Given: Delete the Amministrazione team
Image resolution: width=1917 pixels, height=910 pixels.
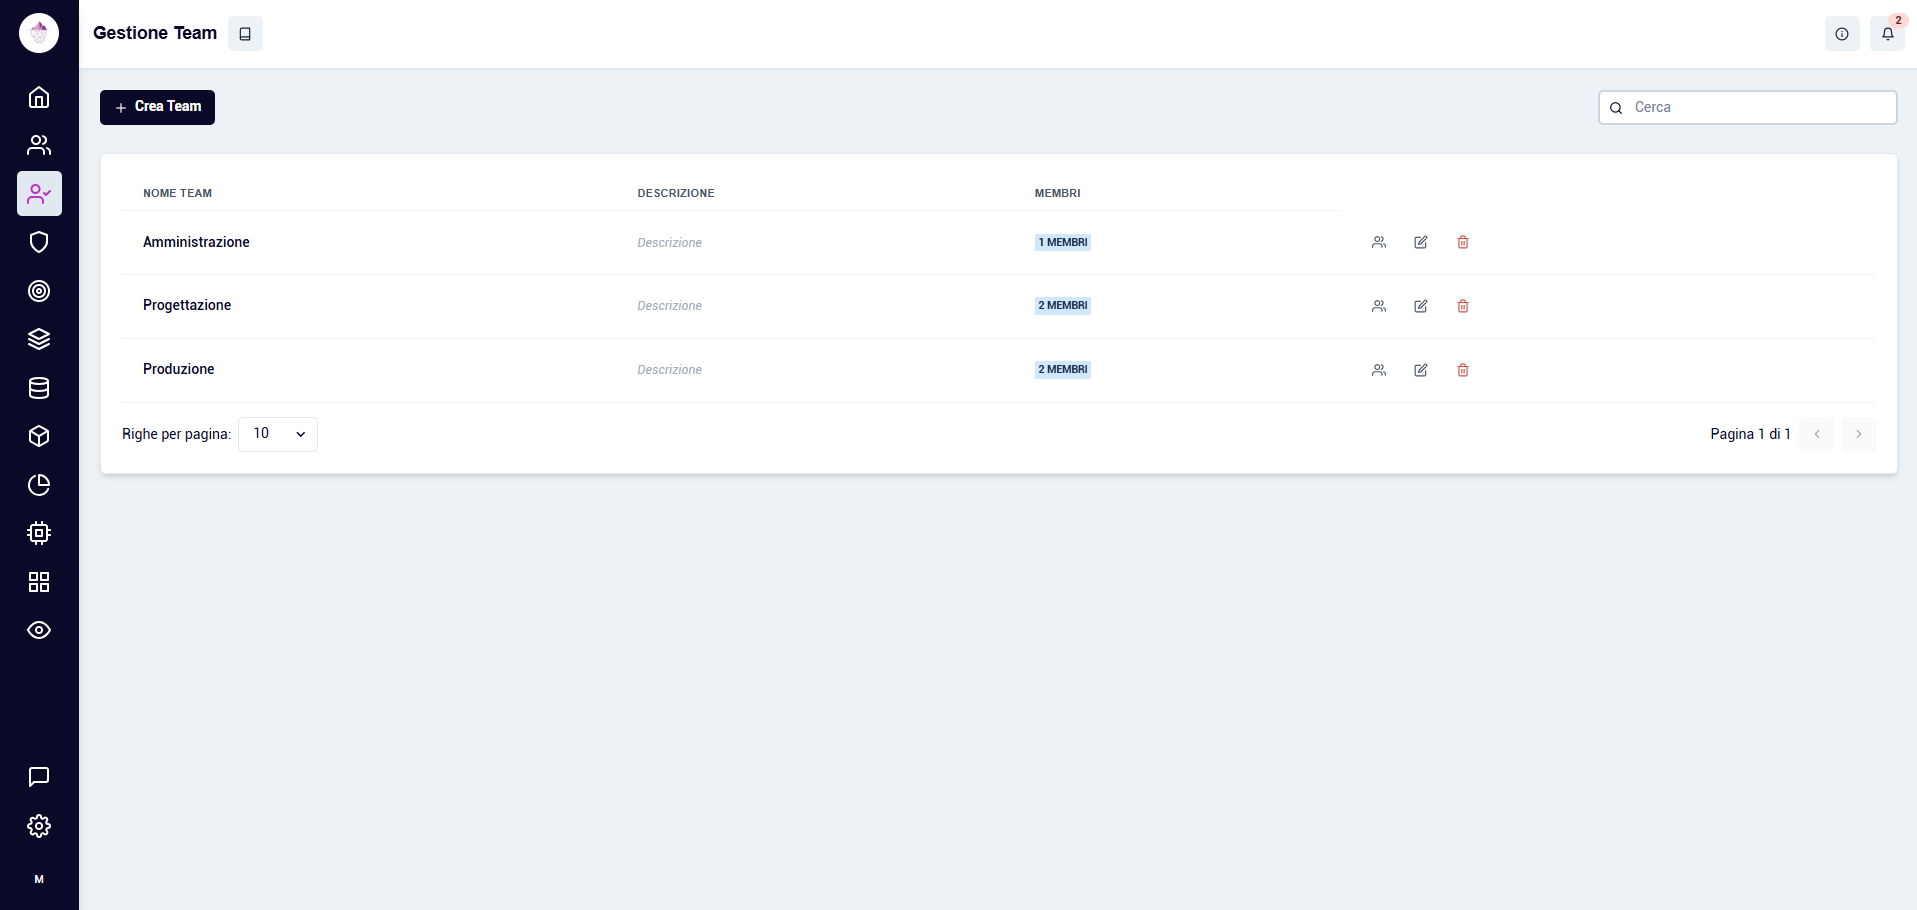Looking at the screenshot, I should [1463, 242].
